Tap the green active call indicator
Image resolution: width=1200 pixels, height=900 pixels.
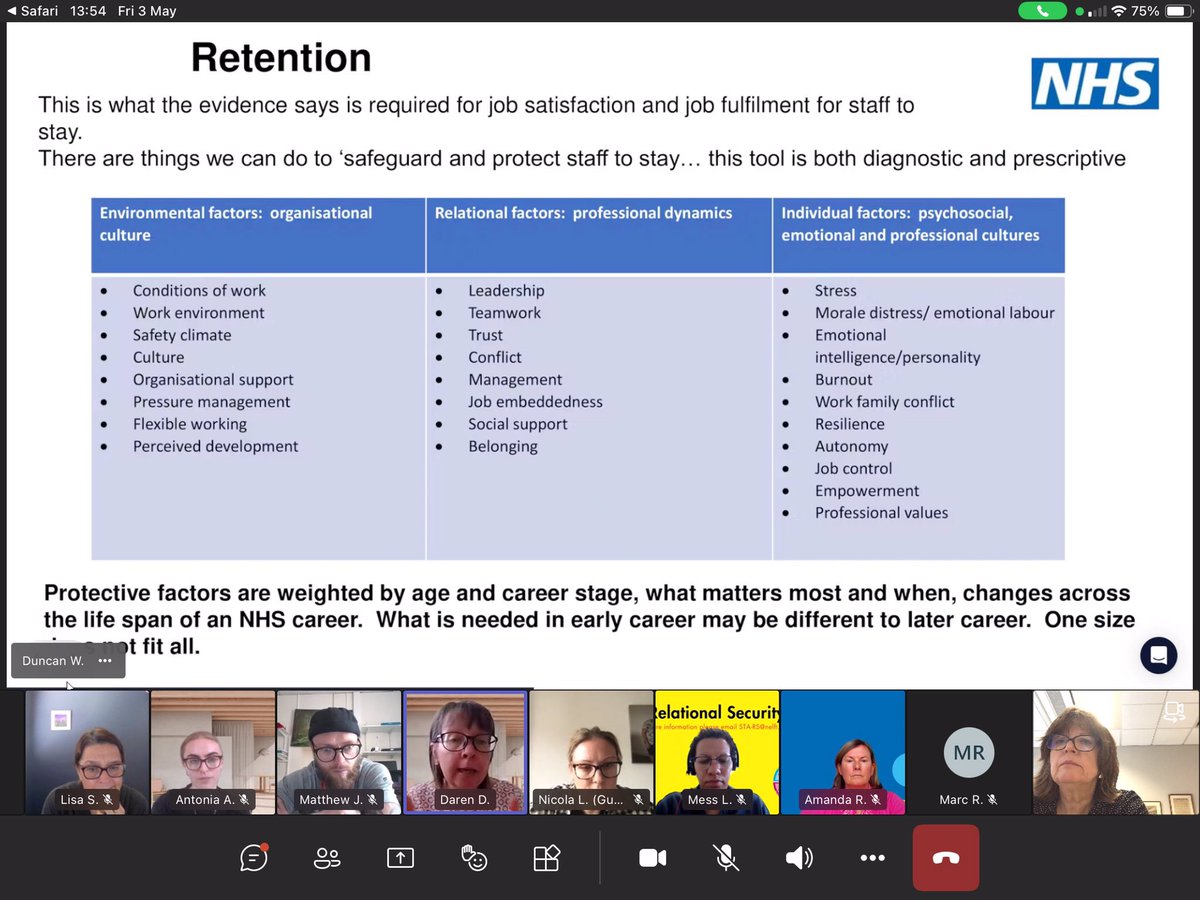tap(1043, 11)
